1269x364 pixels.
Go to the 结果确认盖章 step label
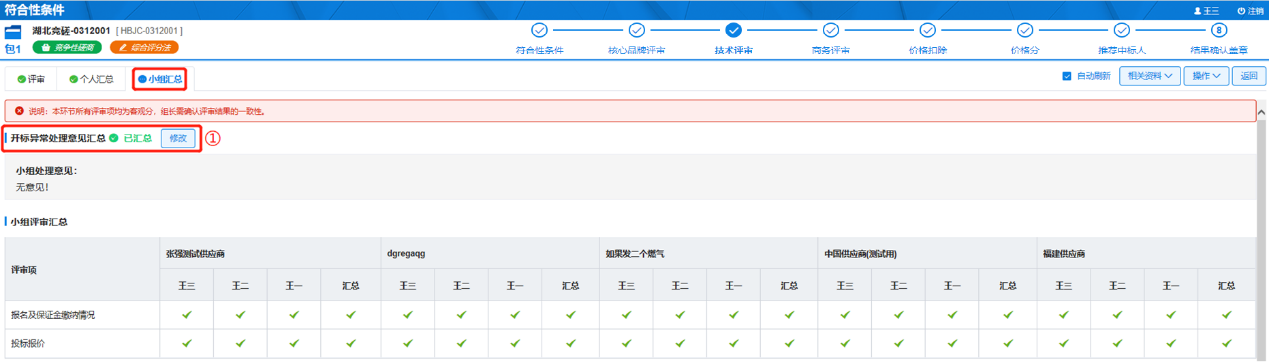1219,50
